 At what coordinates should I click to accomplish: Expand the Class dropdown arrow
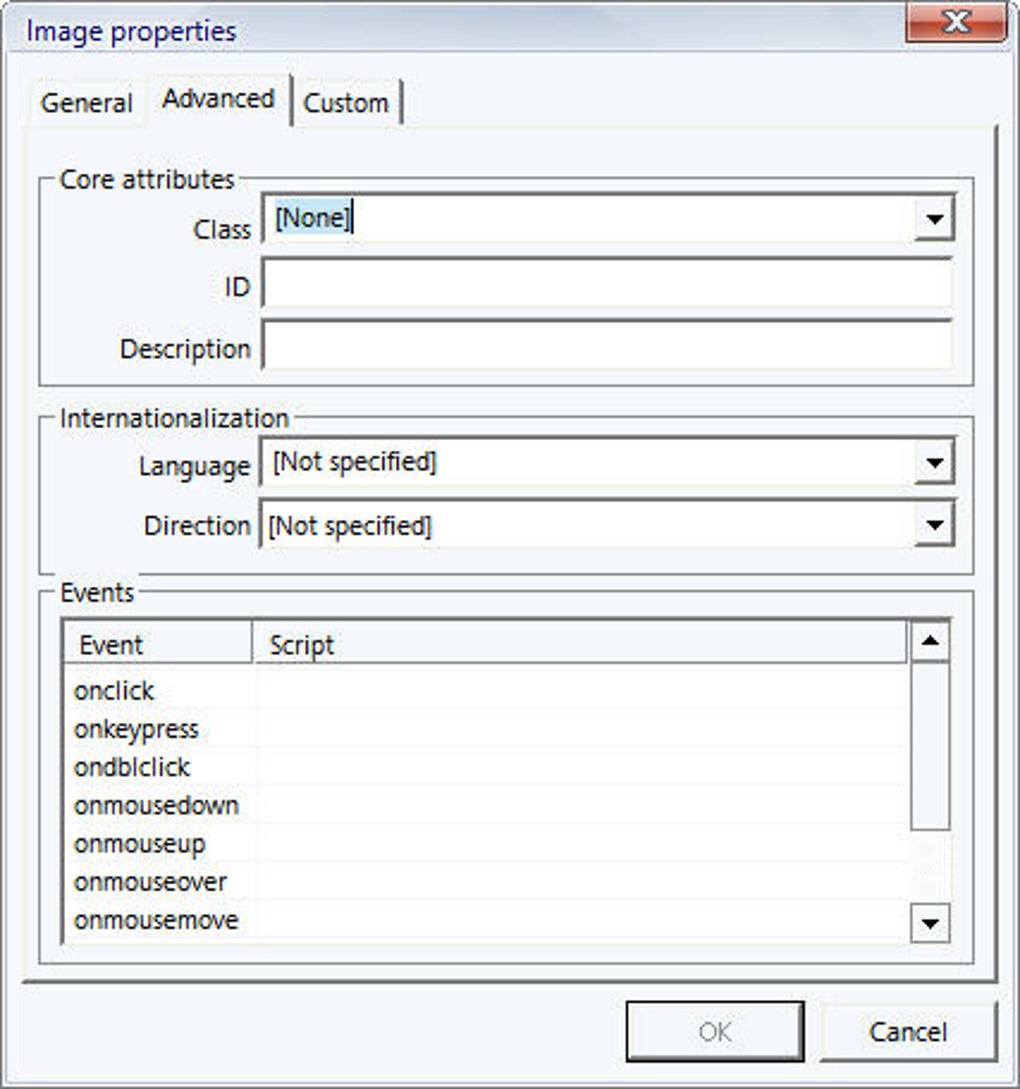point(934,219)
